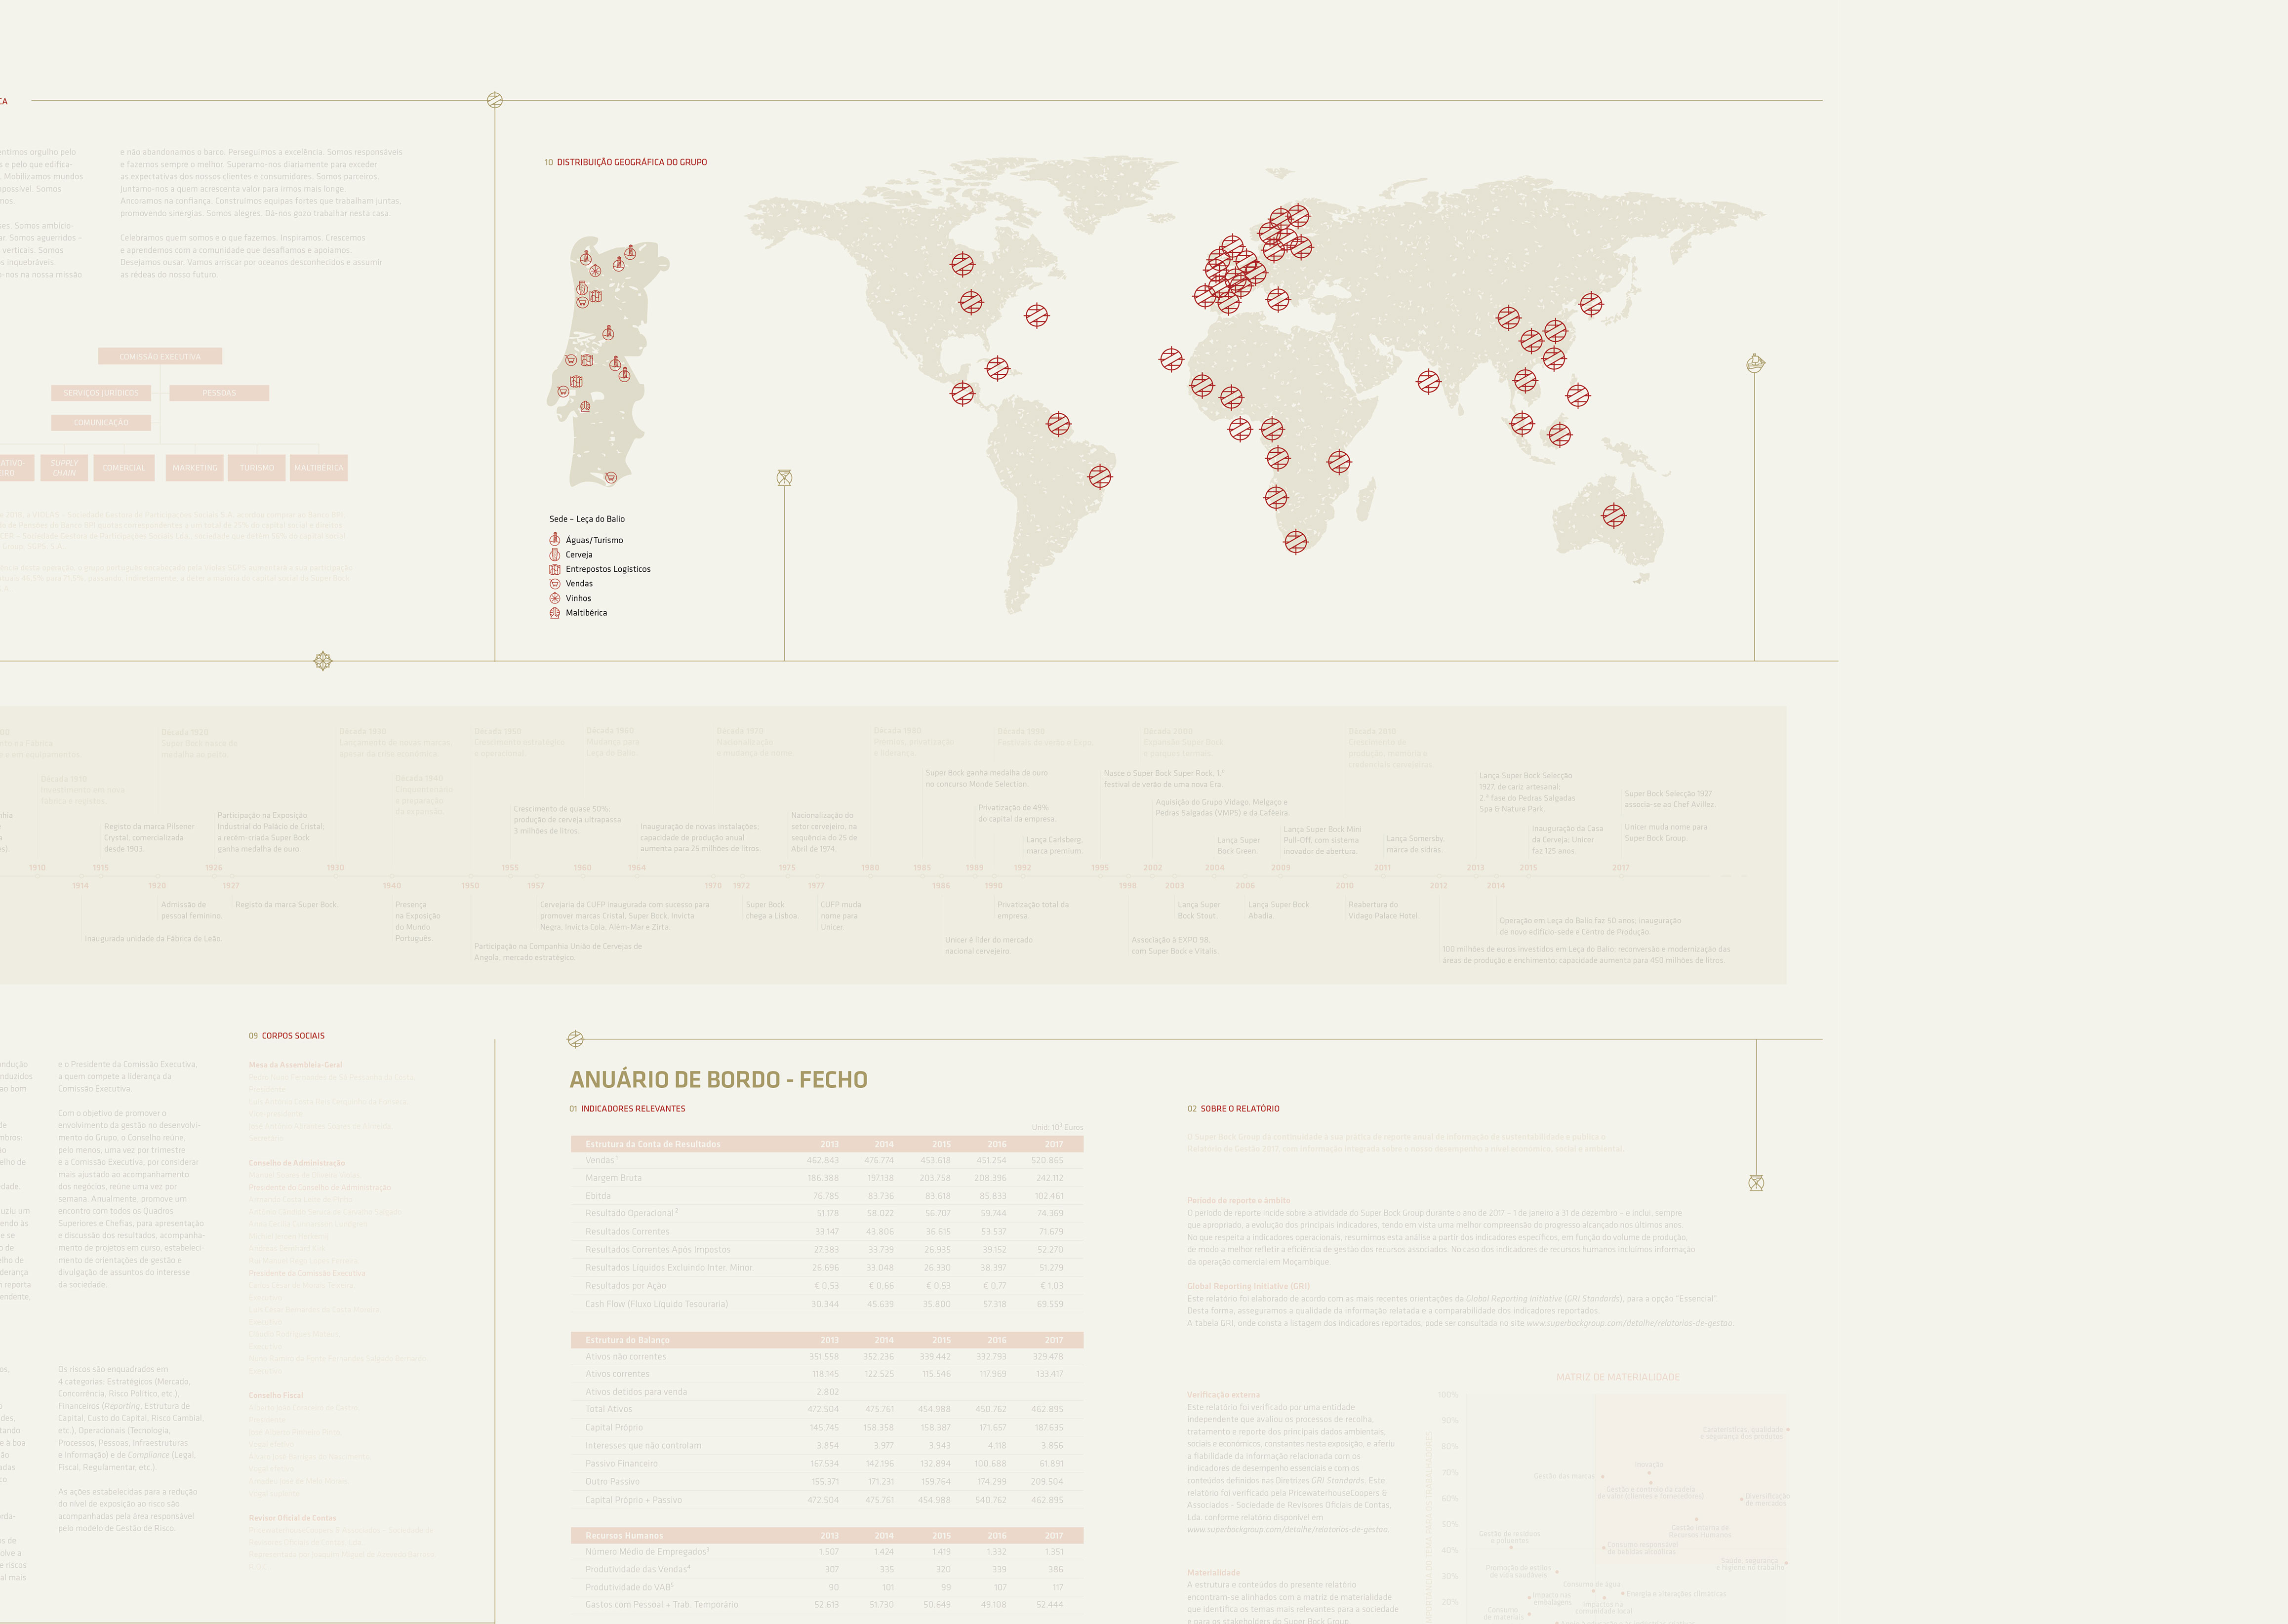Click the ship icon right of world map
Screen dimensions: 2288x1624
tap(1755, 364)
